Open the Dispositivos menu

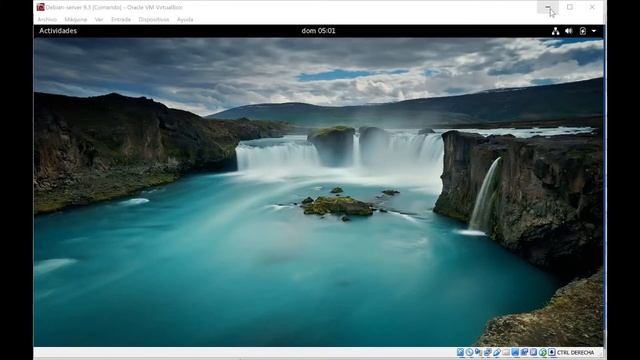tap(153, 20)
